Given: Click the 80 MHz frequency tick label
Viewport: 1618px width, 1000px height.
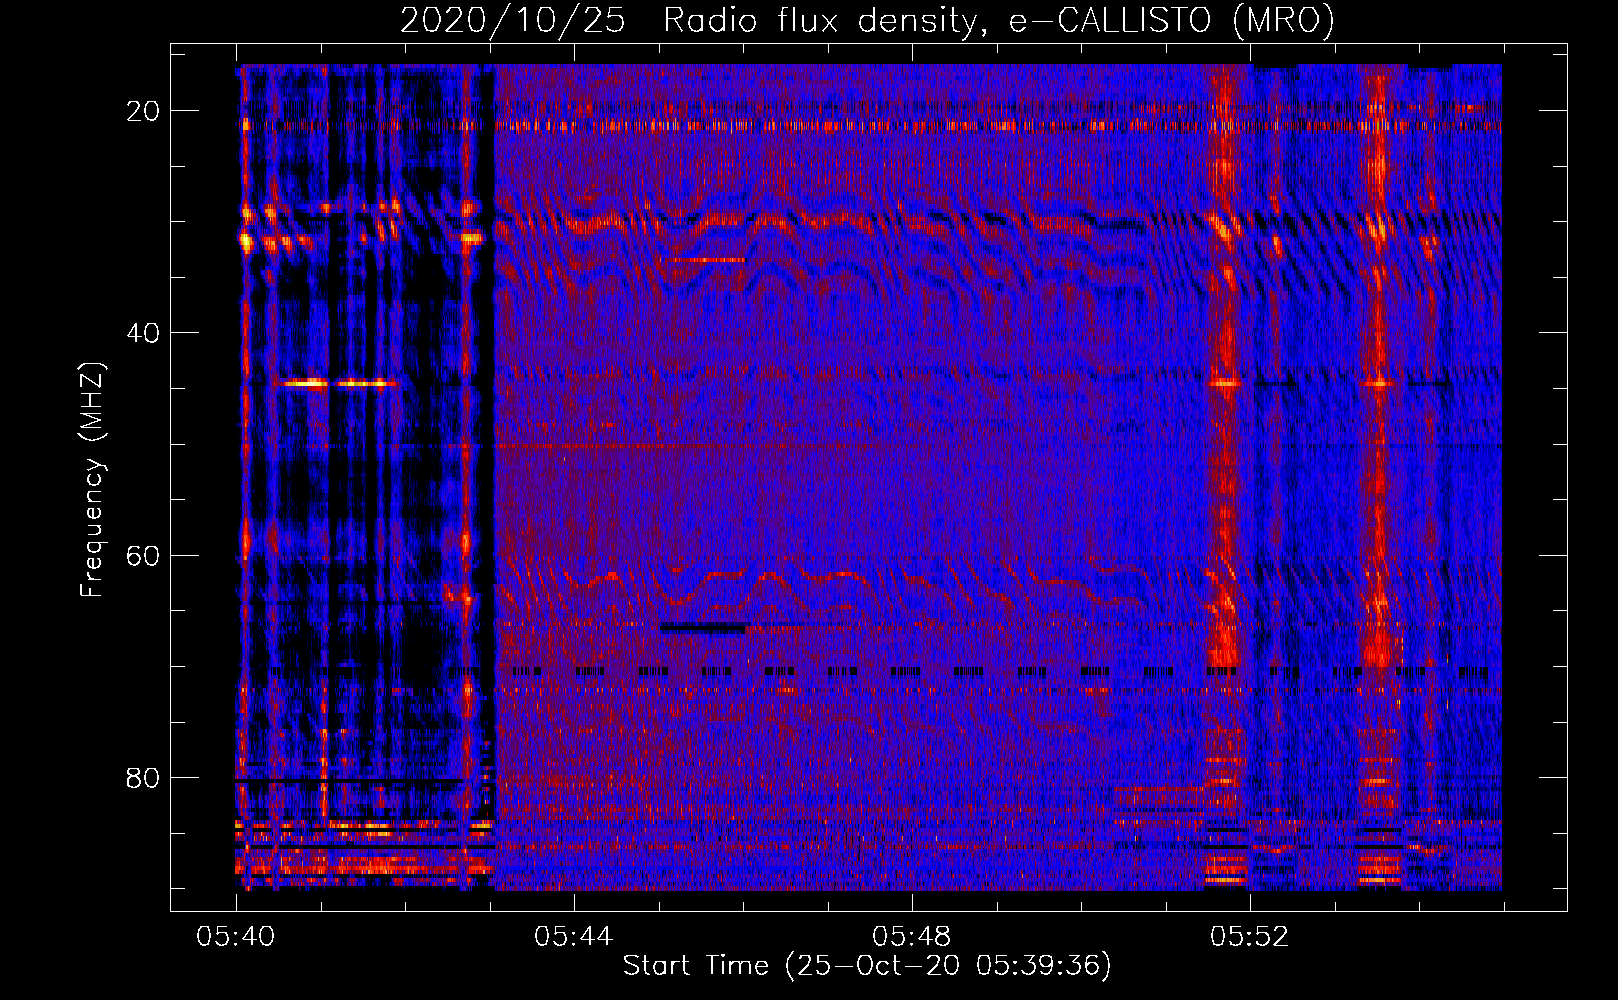Looking at the screenshot, I should click(x=143, y=778).
